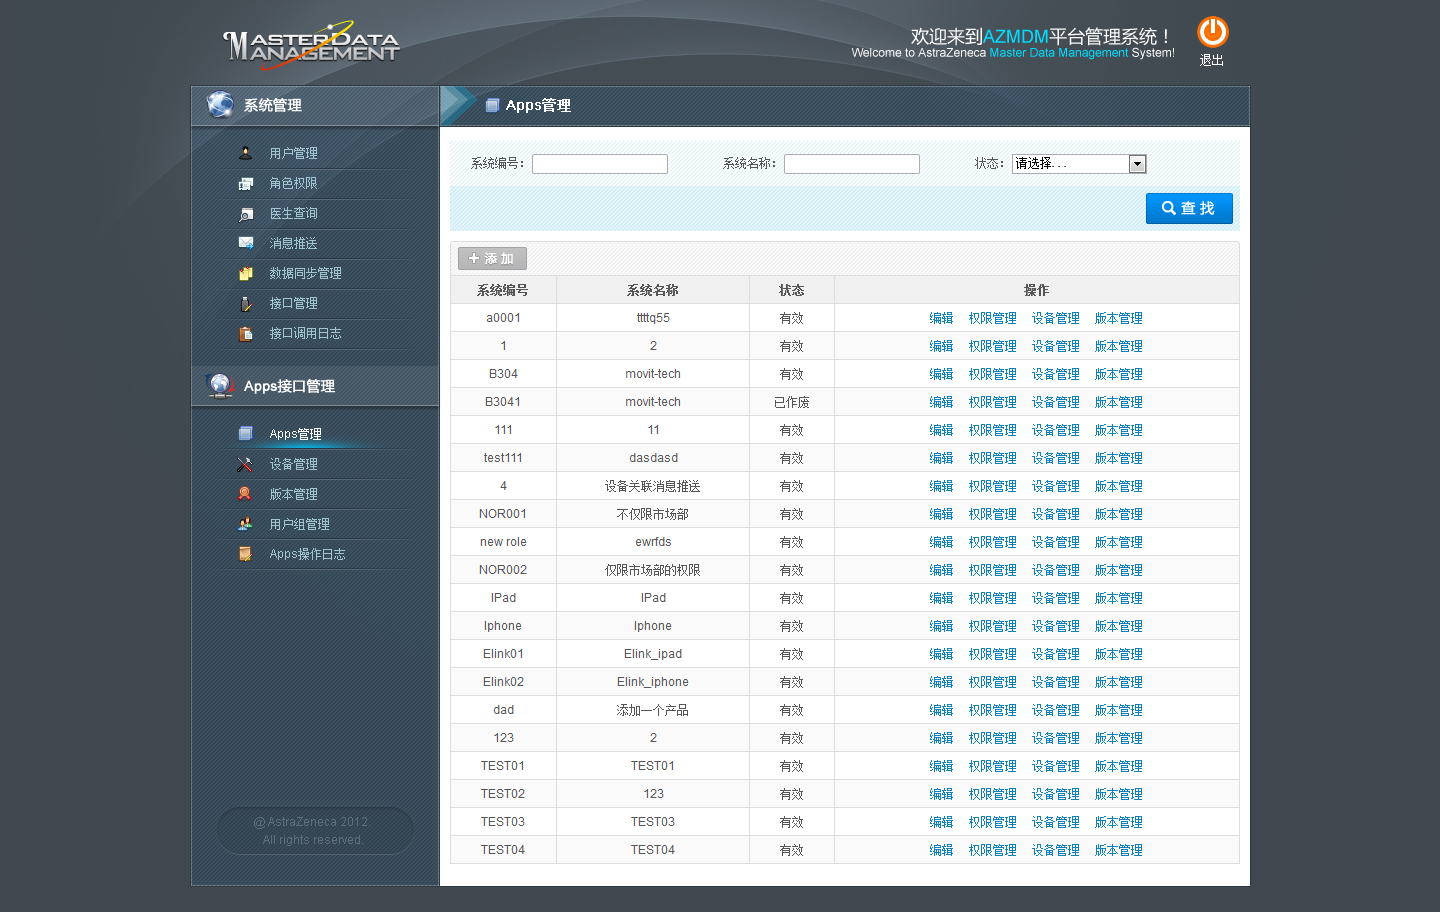The width and height of the screenshot is (1440, 912).
Task: Open 设备管理 for row Iphone
Action: coord(1055,626)
